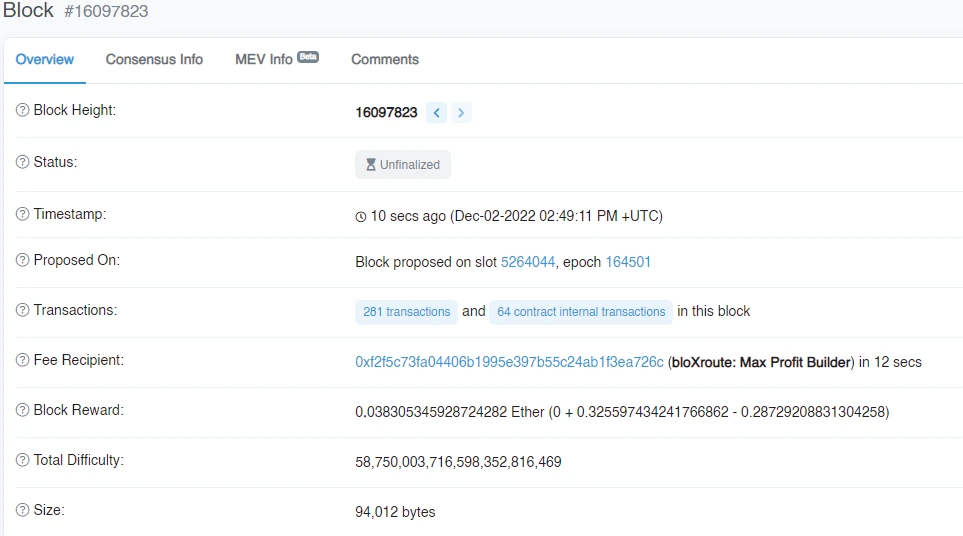Image resolution: width=963 pixels, height=536 pixels.
Task: Switch to Consensus Info tab
Action: (154, 60)
